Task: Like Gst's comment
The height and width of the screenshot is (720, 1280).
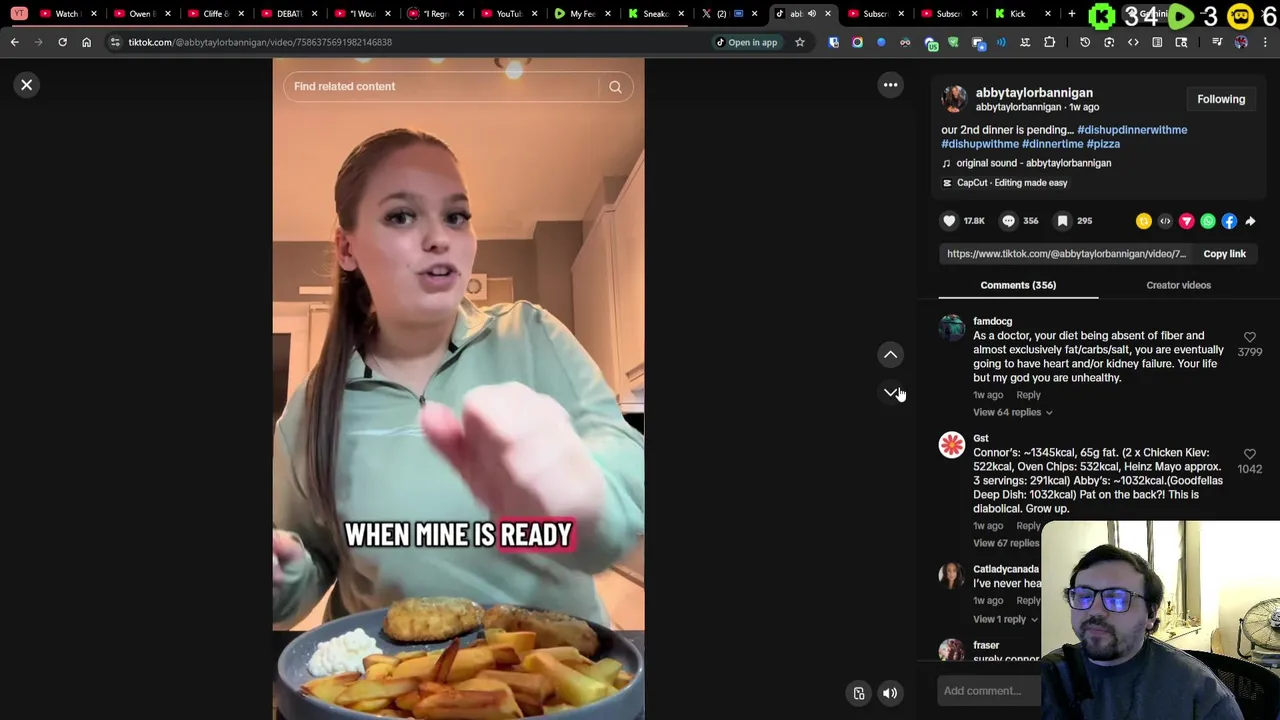Action: tap(1249, 455)
